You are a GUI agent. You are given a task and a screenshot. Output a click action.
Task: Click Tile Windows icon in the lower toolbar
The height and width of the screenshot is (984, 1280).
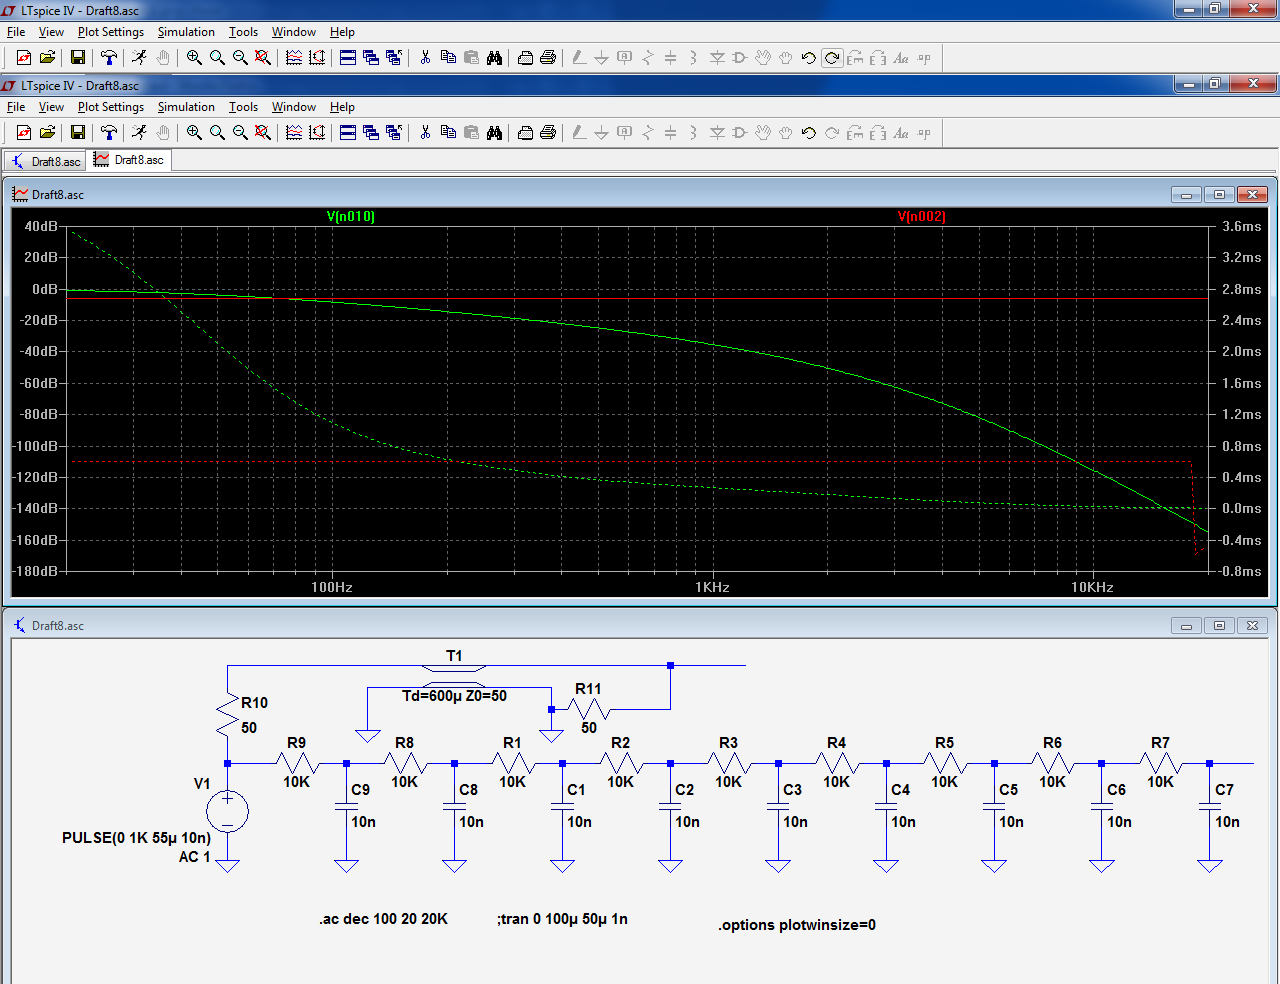348,132
